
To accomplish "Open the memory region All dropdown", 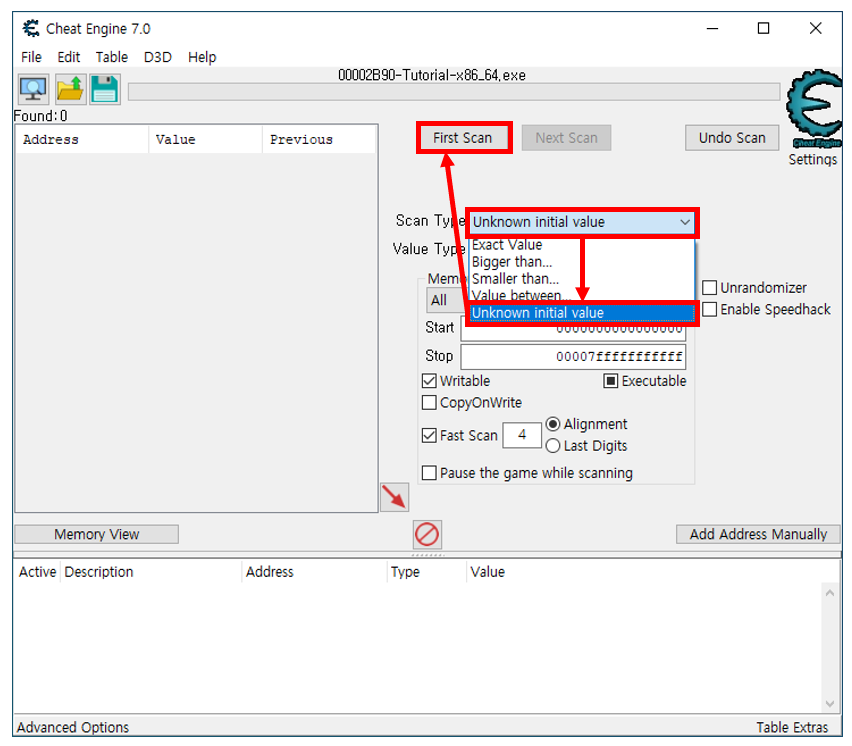I will [446, 300].
